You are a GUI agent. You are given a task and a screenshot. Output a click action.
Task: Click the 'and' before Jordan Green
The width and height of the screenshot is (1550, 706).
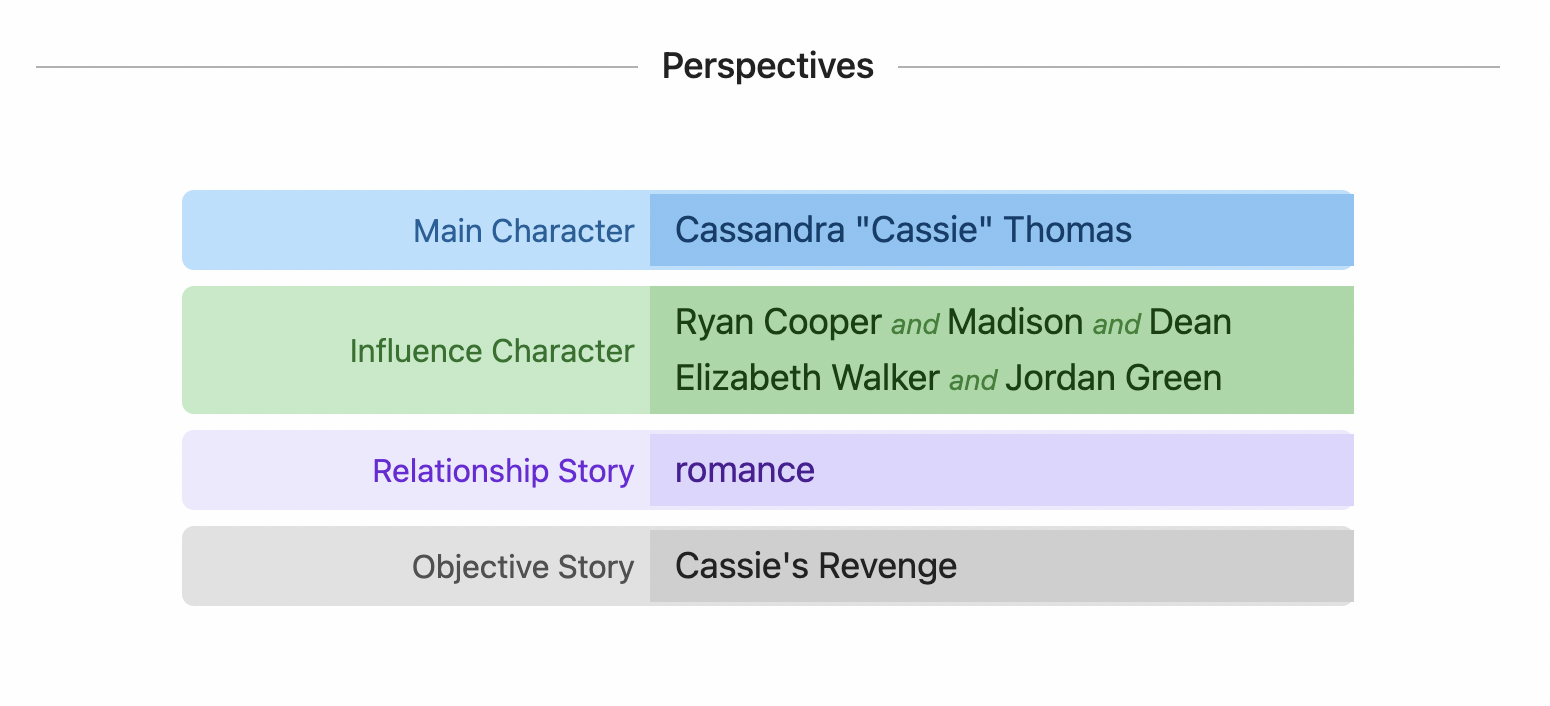973,380
